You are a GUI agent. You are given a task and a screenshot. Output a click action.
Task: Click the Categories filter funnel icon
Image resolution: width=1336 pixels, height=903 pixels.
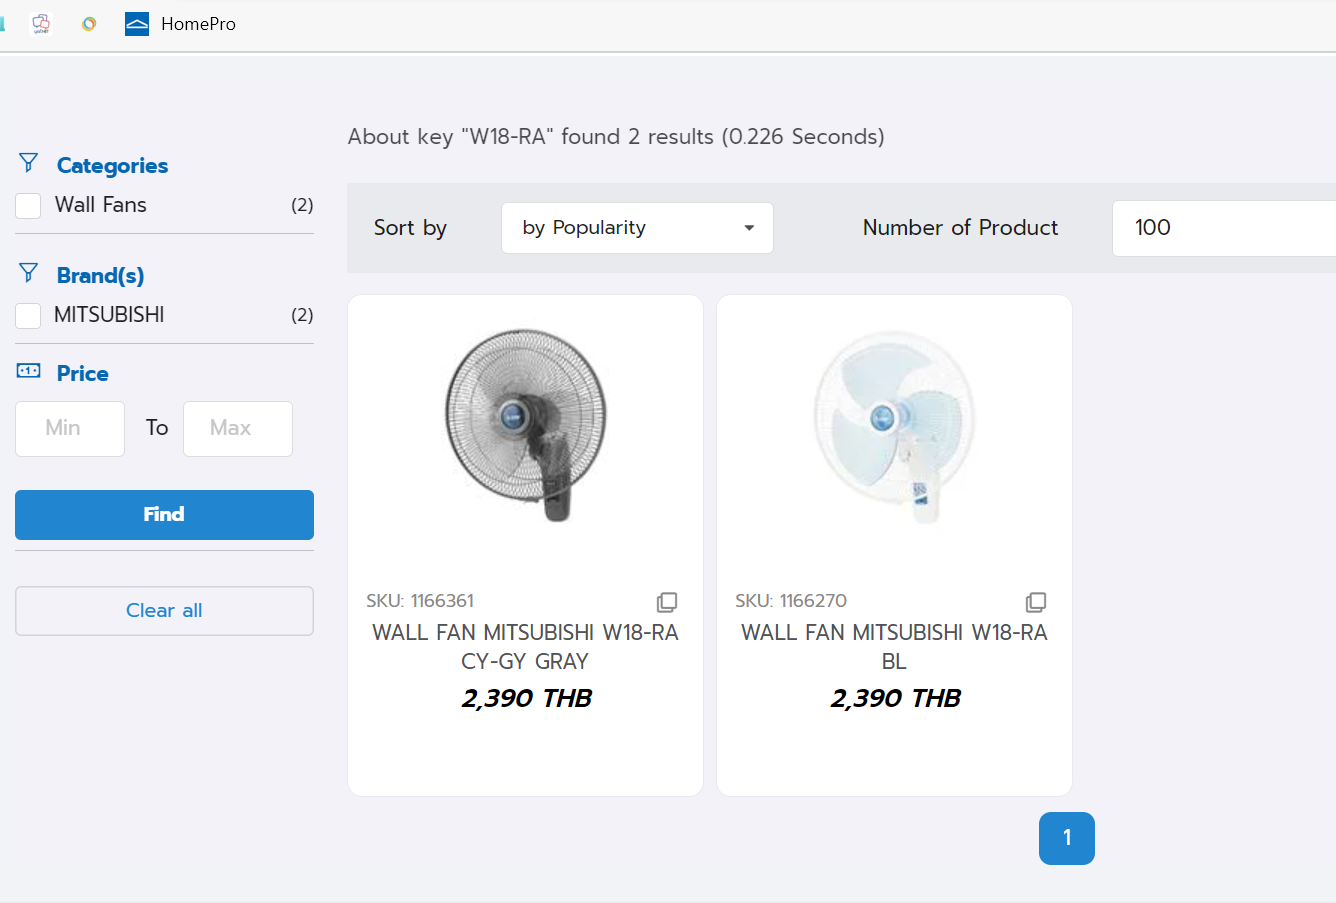[x=28, y=163]
